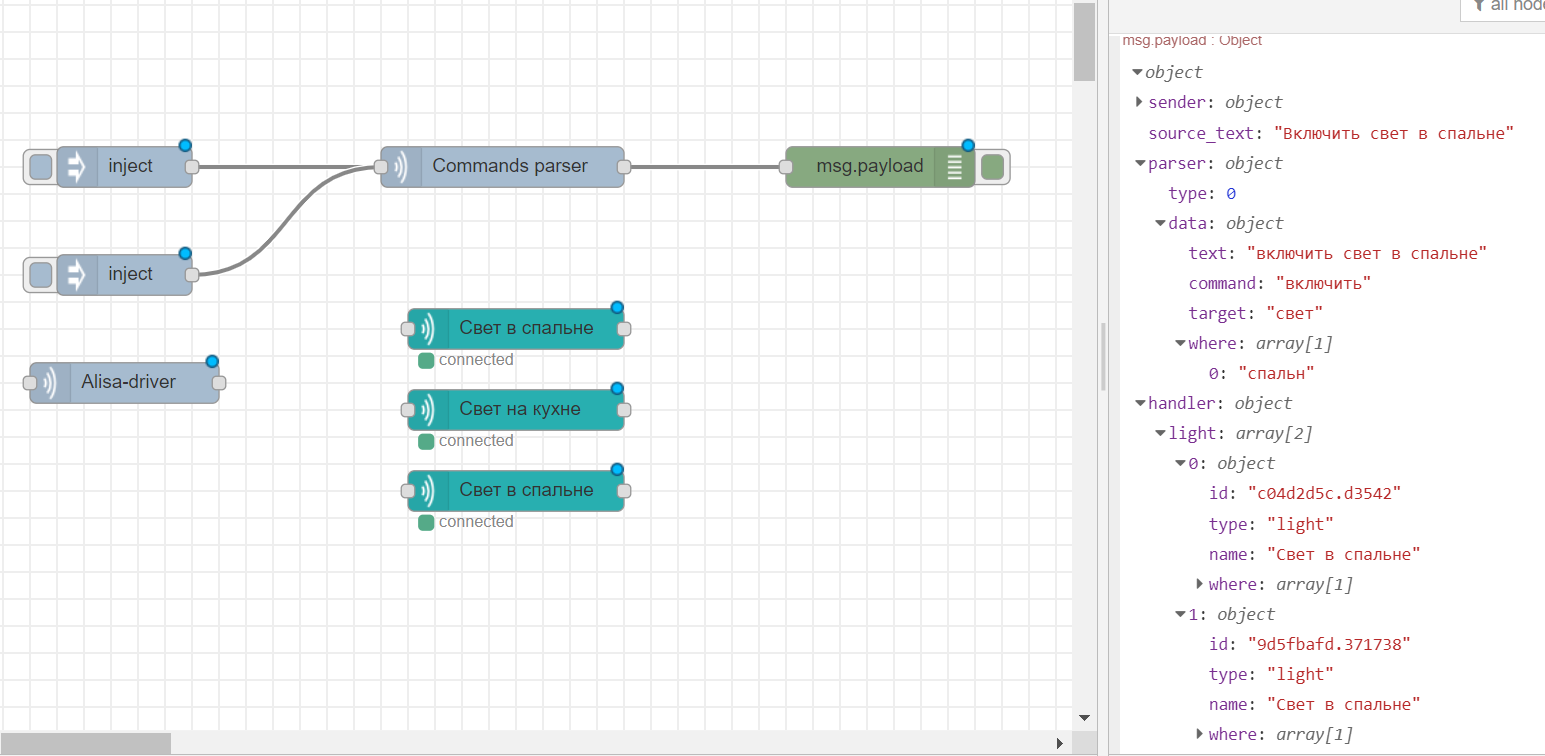This screenshot has height=756, width=1545.
Task: Click the list icon on msg.payload debug node
Action: click(954, 167)
